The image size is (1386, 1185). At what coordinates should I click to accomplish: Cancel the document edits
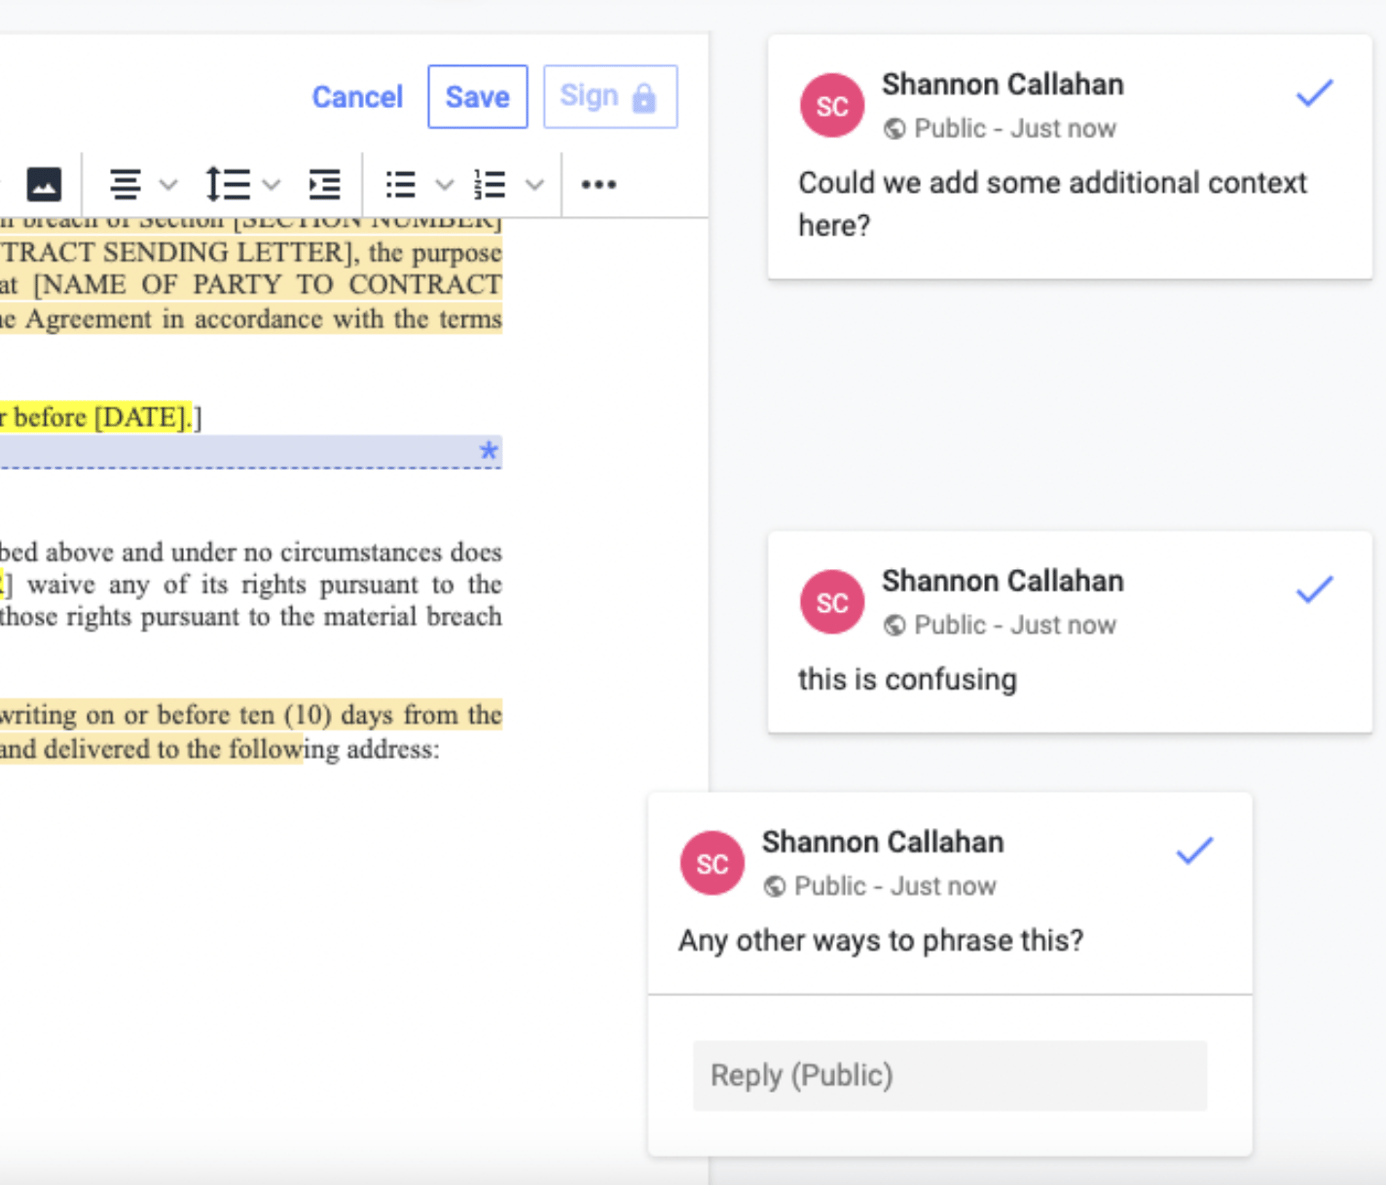[x=357, y=96]
